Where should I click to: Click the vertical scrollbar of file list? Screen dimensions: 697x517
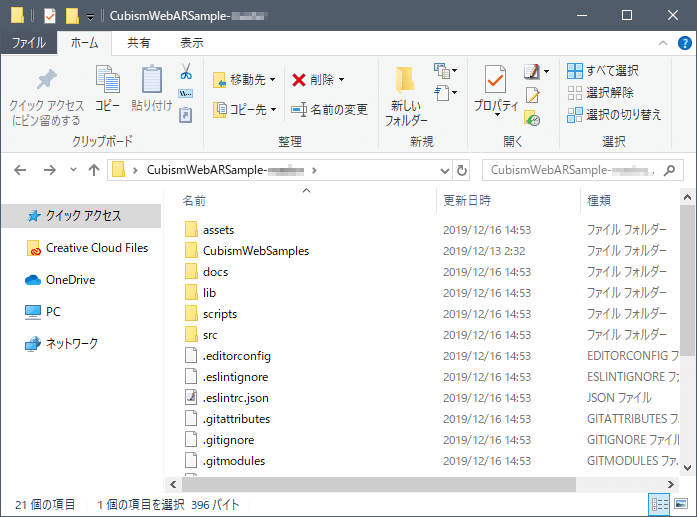687,280
